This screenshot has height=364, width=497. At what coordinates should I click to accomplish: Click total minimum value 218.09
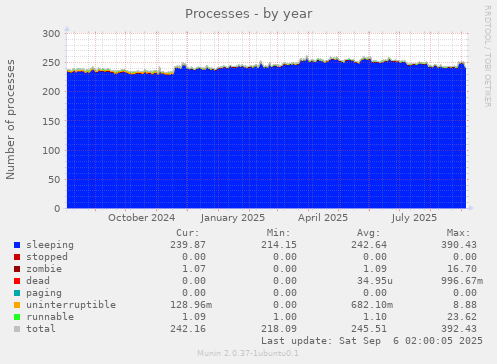(279, 329)
